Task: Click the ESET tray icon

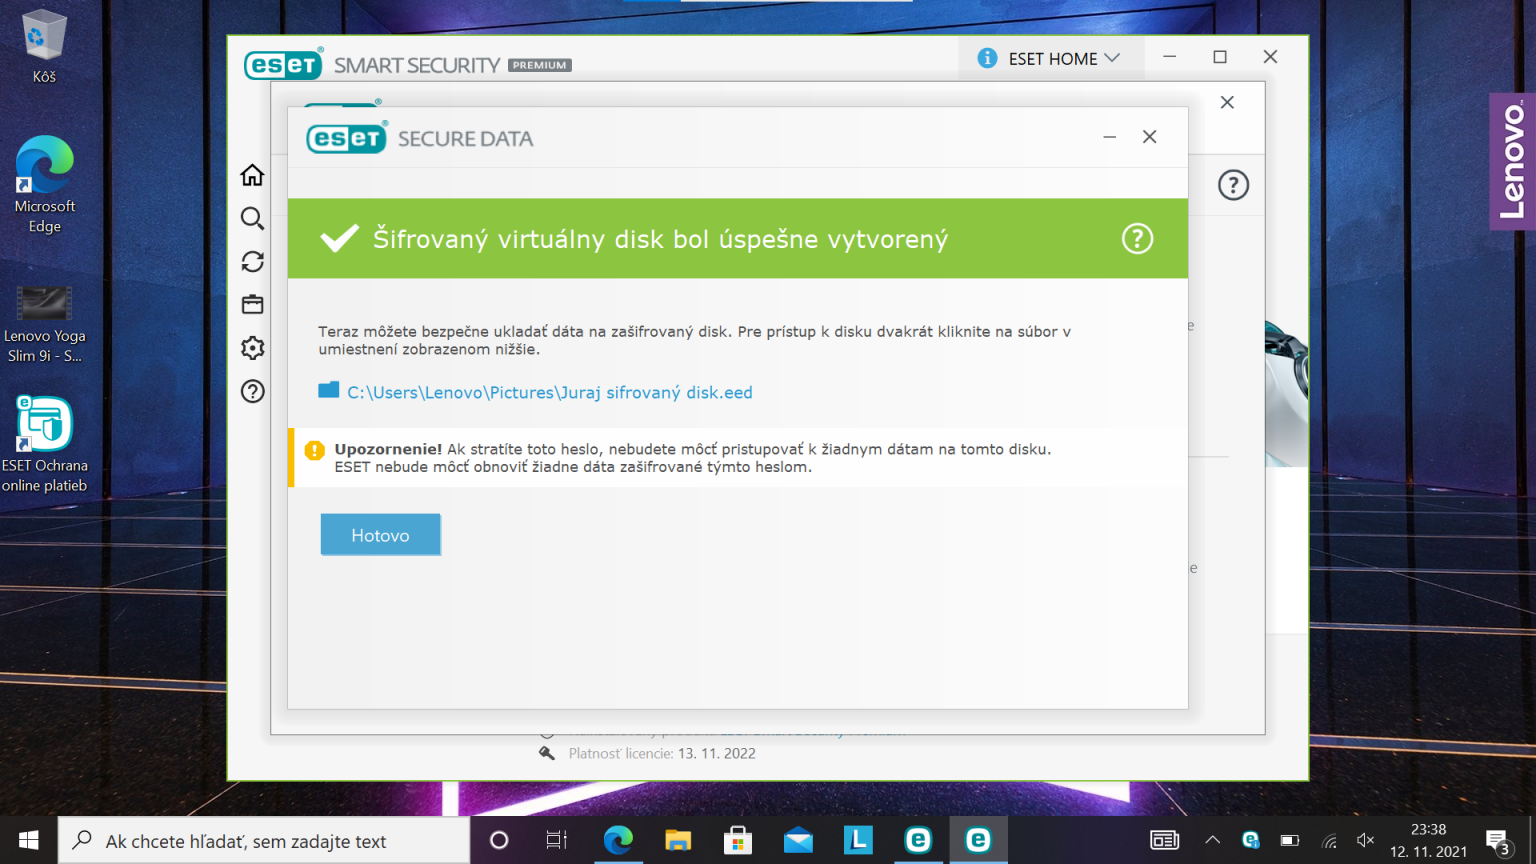Action: [1251, 840]
